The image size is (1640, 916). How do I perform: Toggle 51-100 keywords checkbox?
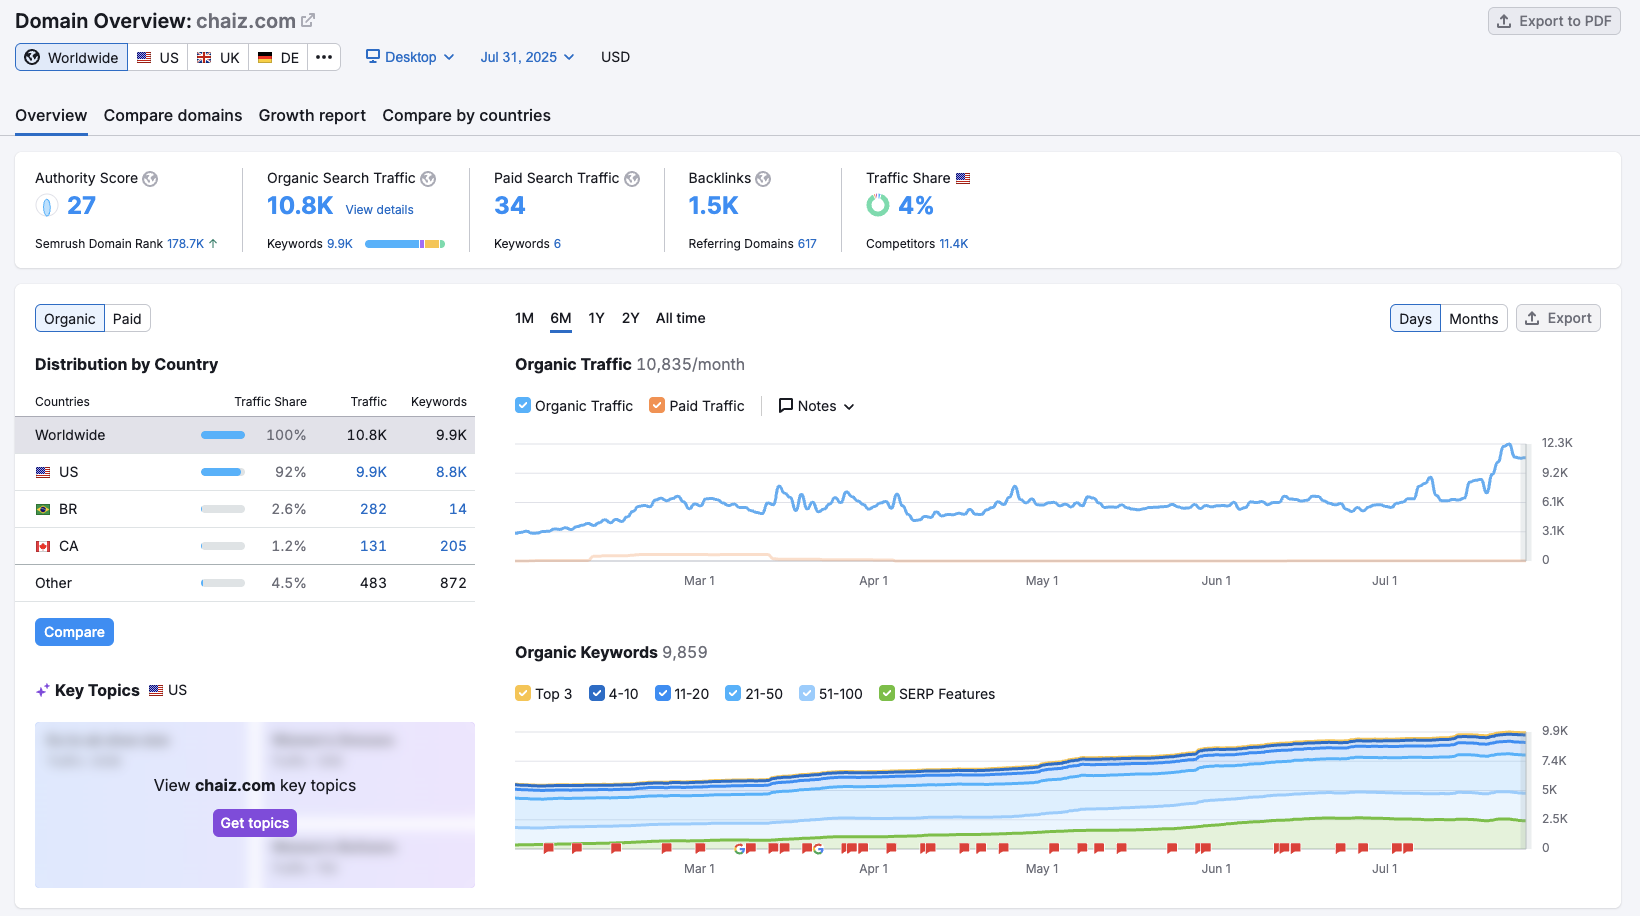point(807,693)
